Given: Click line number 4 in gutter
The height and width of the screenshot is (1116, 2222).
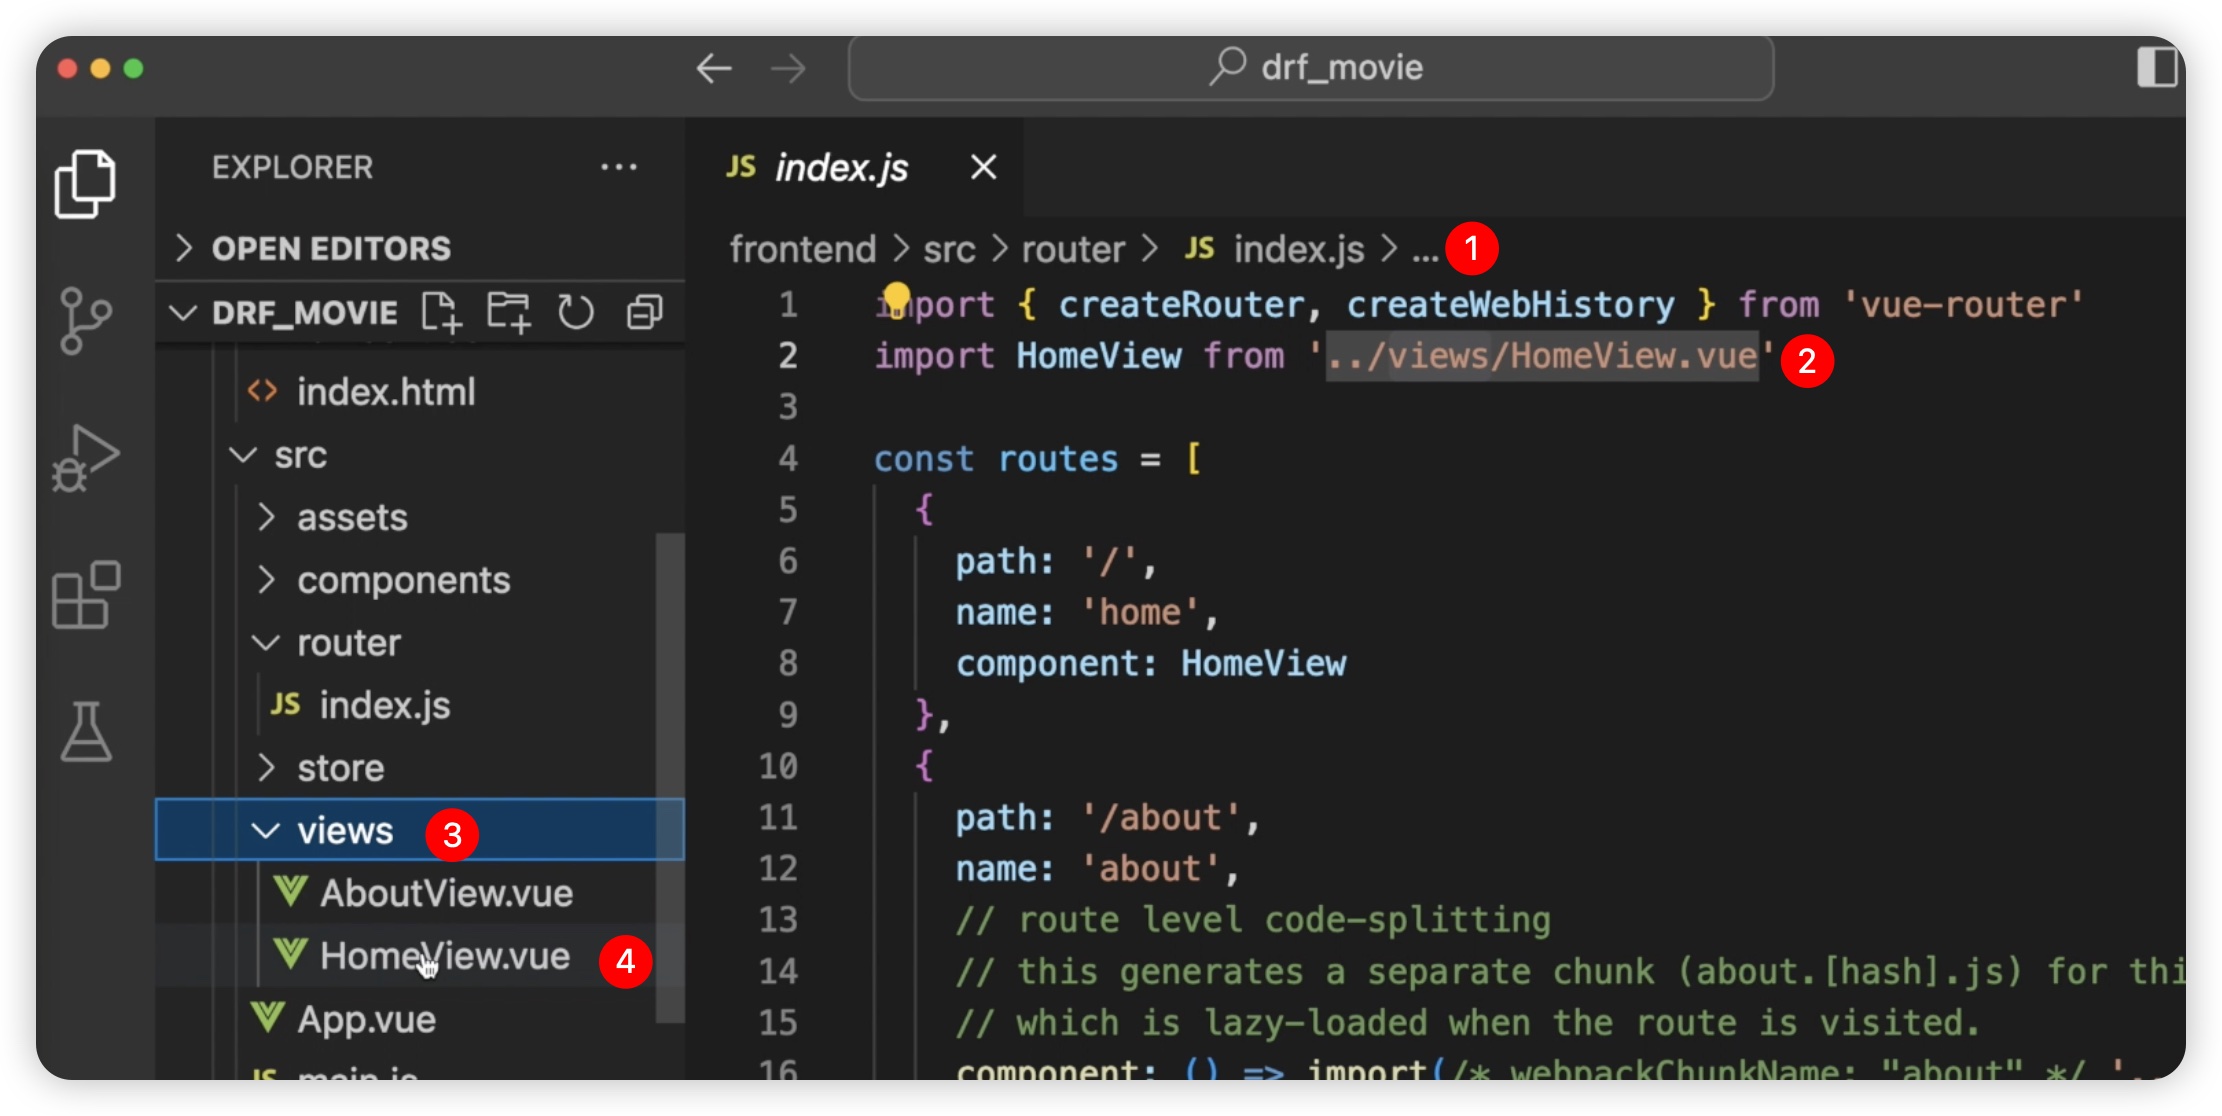Looking at the screenshot, I should click(788, 458).
